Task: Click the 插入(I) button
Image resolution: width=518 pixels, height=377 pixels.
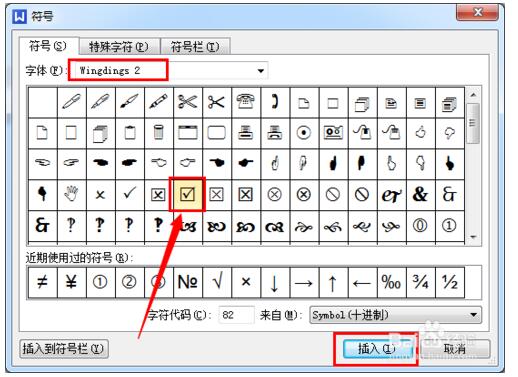Action: (x=377, y=349)
